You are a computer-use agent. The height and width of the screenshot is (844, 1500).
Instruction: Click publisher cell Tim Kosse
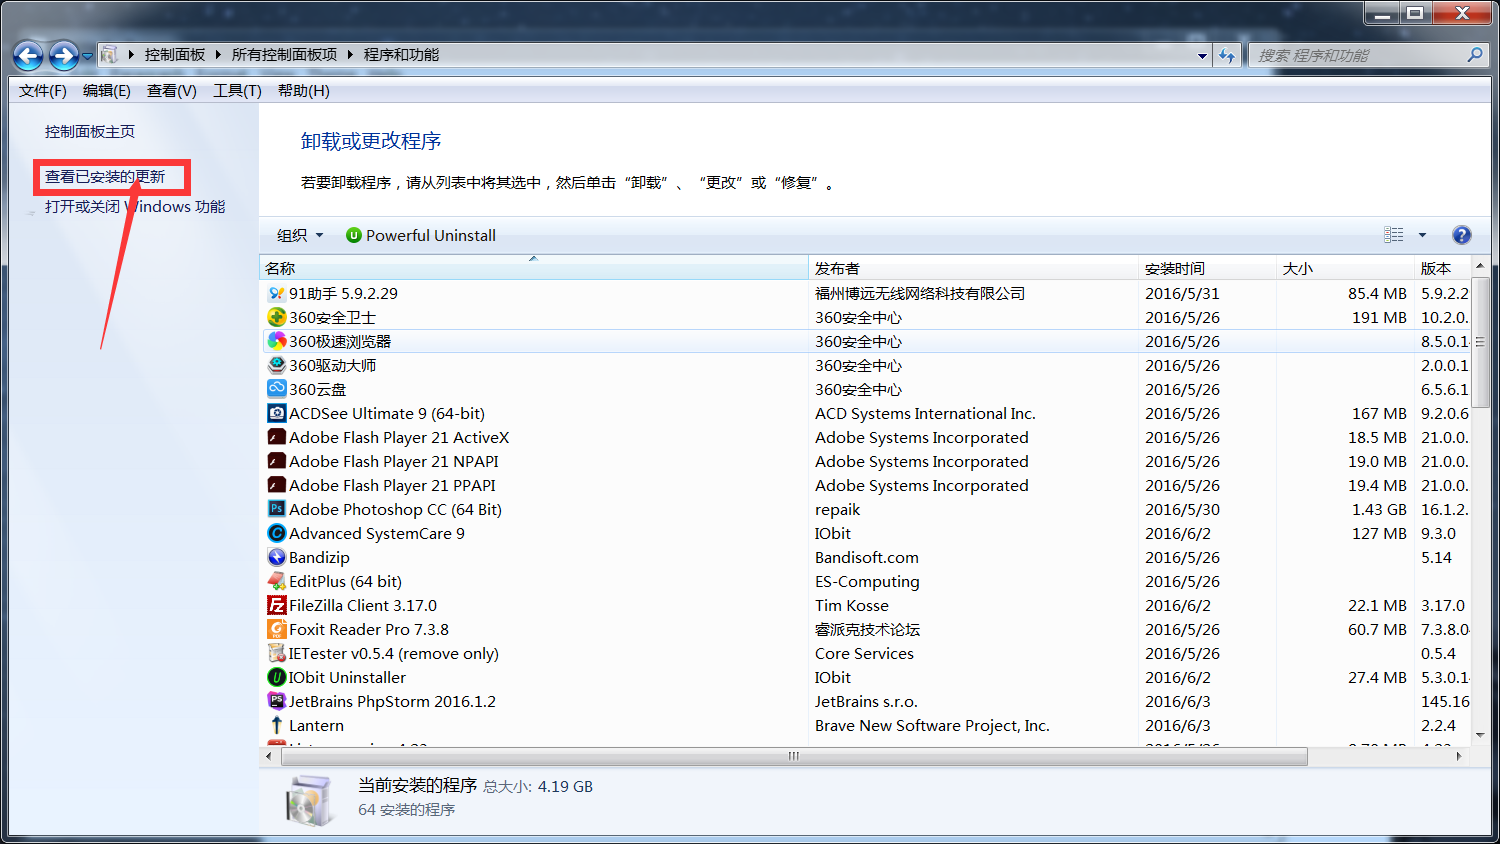[x=852, y=605]
